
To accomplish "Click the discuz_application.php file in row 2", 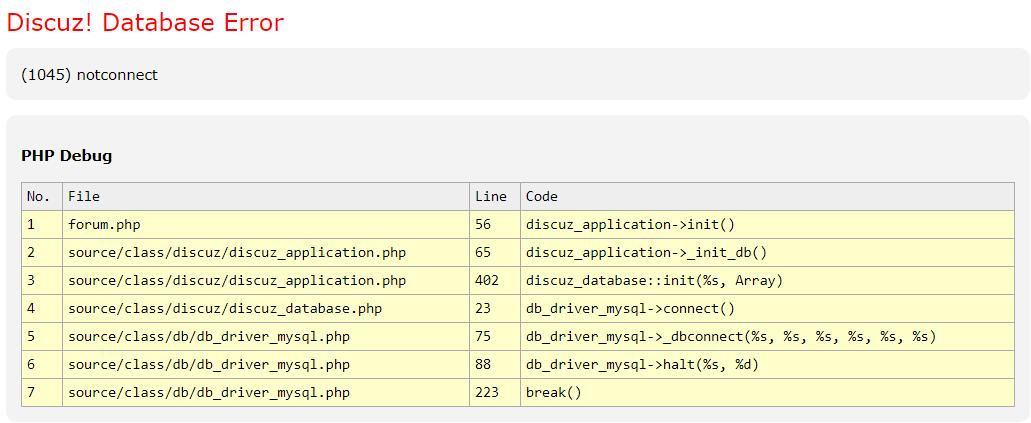I will [x=266, y=253].
